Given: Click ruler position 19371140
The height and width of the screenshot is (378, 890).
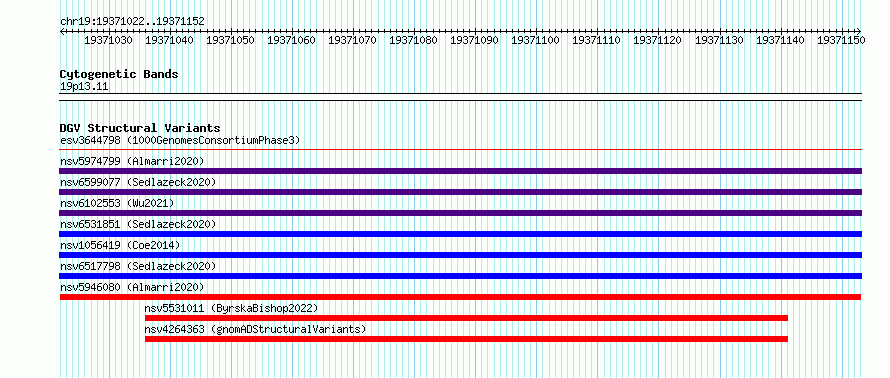Looking at the screenshot, I should (x=780, y=40).
